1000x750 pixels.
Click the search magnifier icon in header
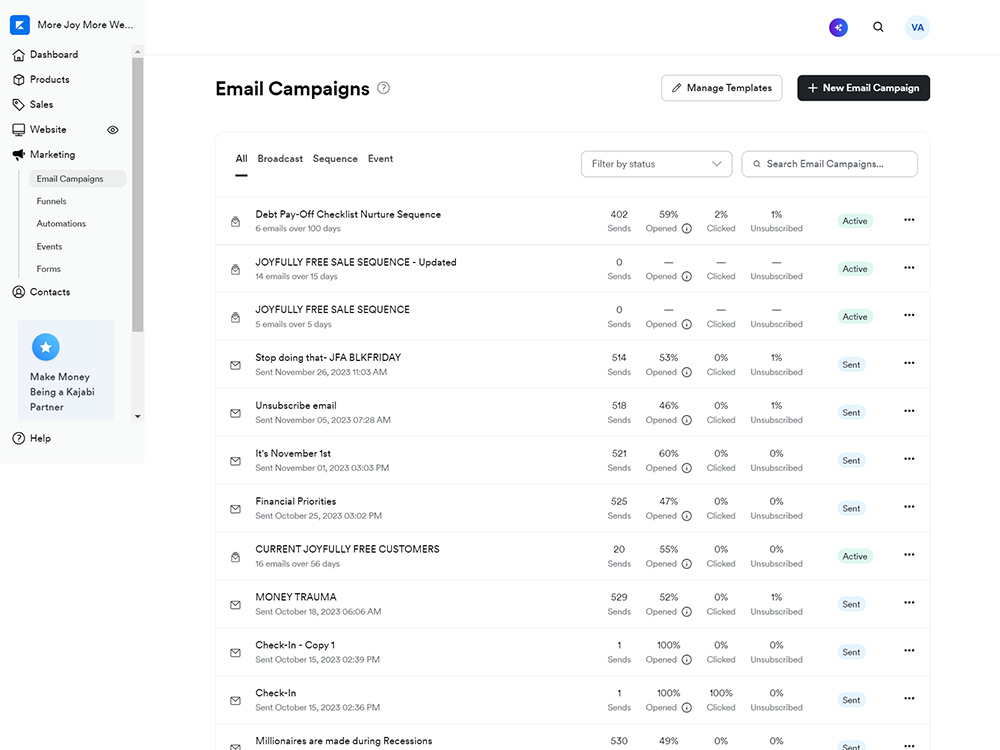coord(878,27)
